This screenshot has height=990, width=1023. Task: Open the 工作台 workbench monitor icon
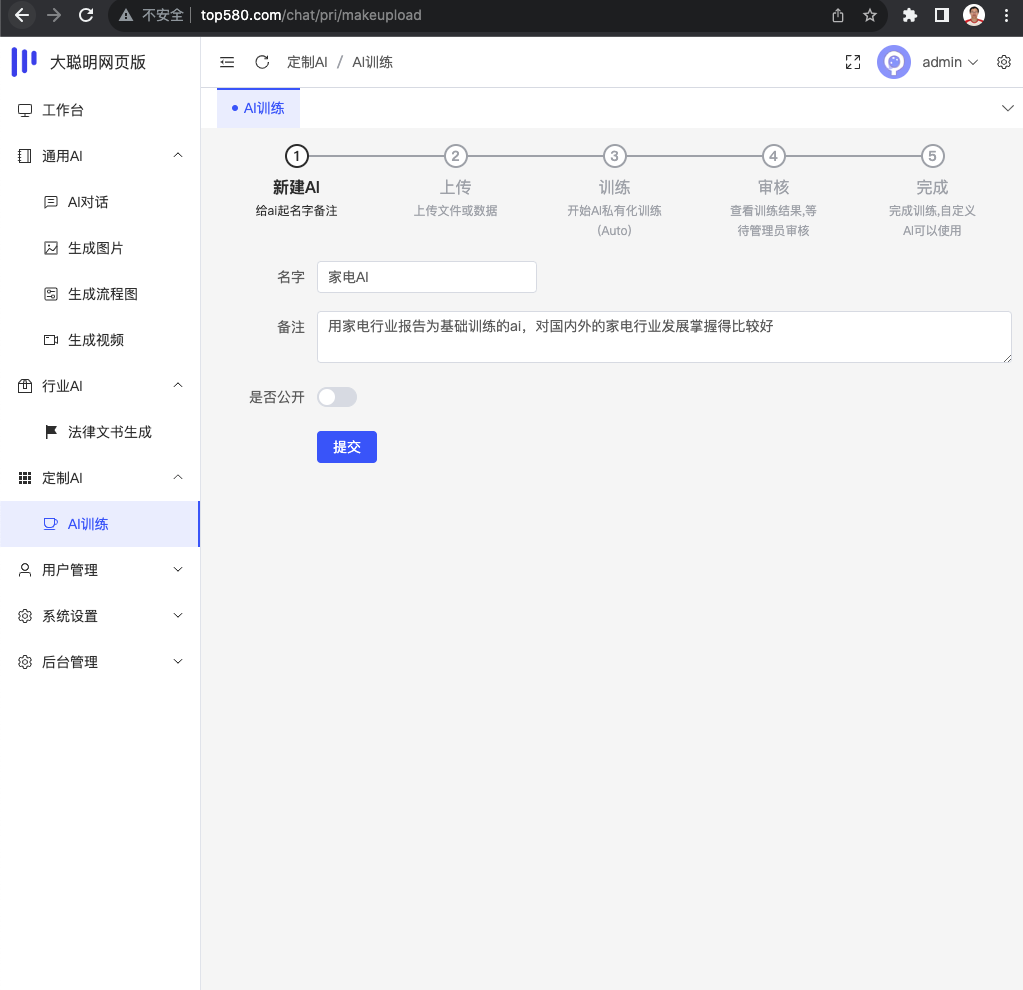[x=24, y=109]
